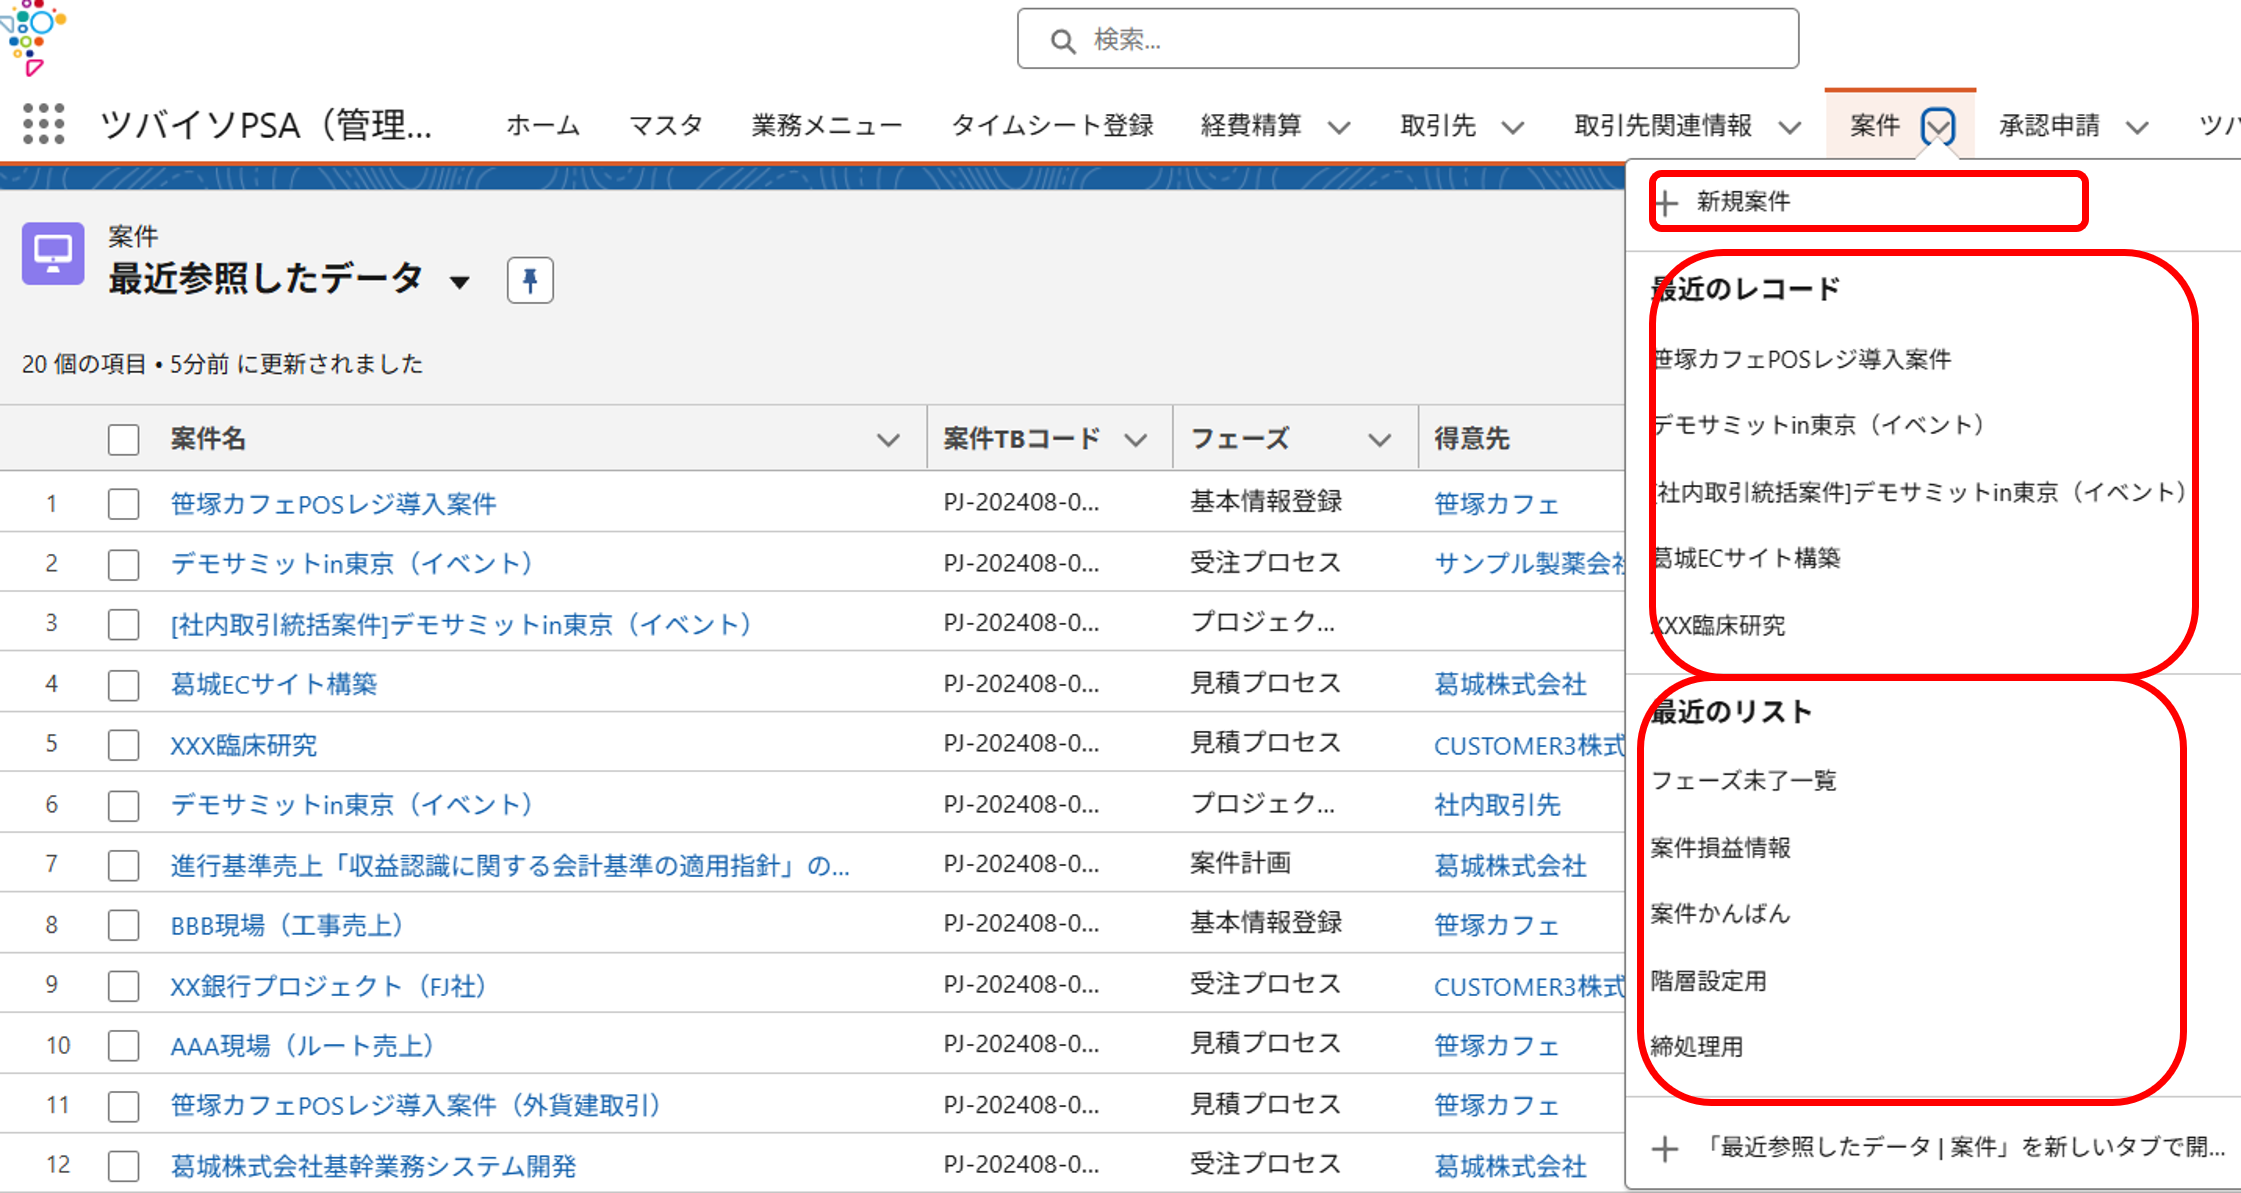Collapse the 案件 tab dropdown chevron
This screenshot has width=2241, height=1193.
(1938, 126)
